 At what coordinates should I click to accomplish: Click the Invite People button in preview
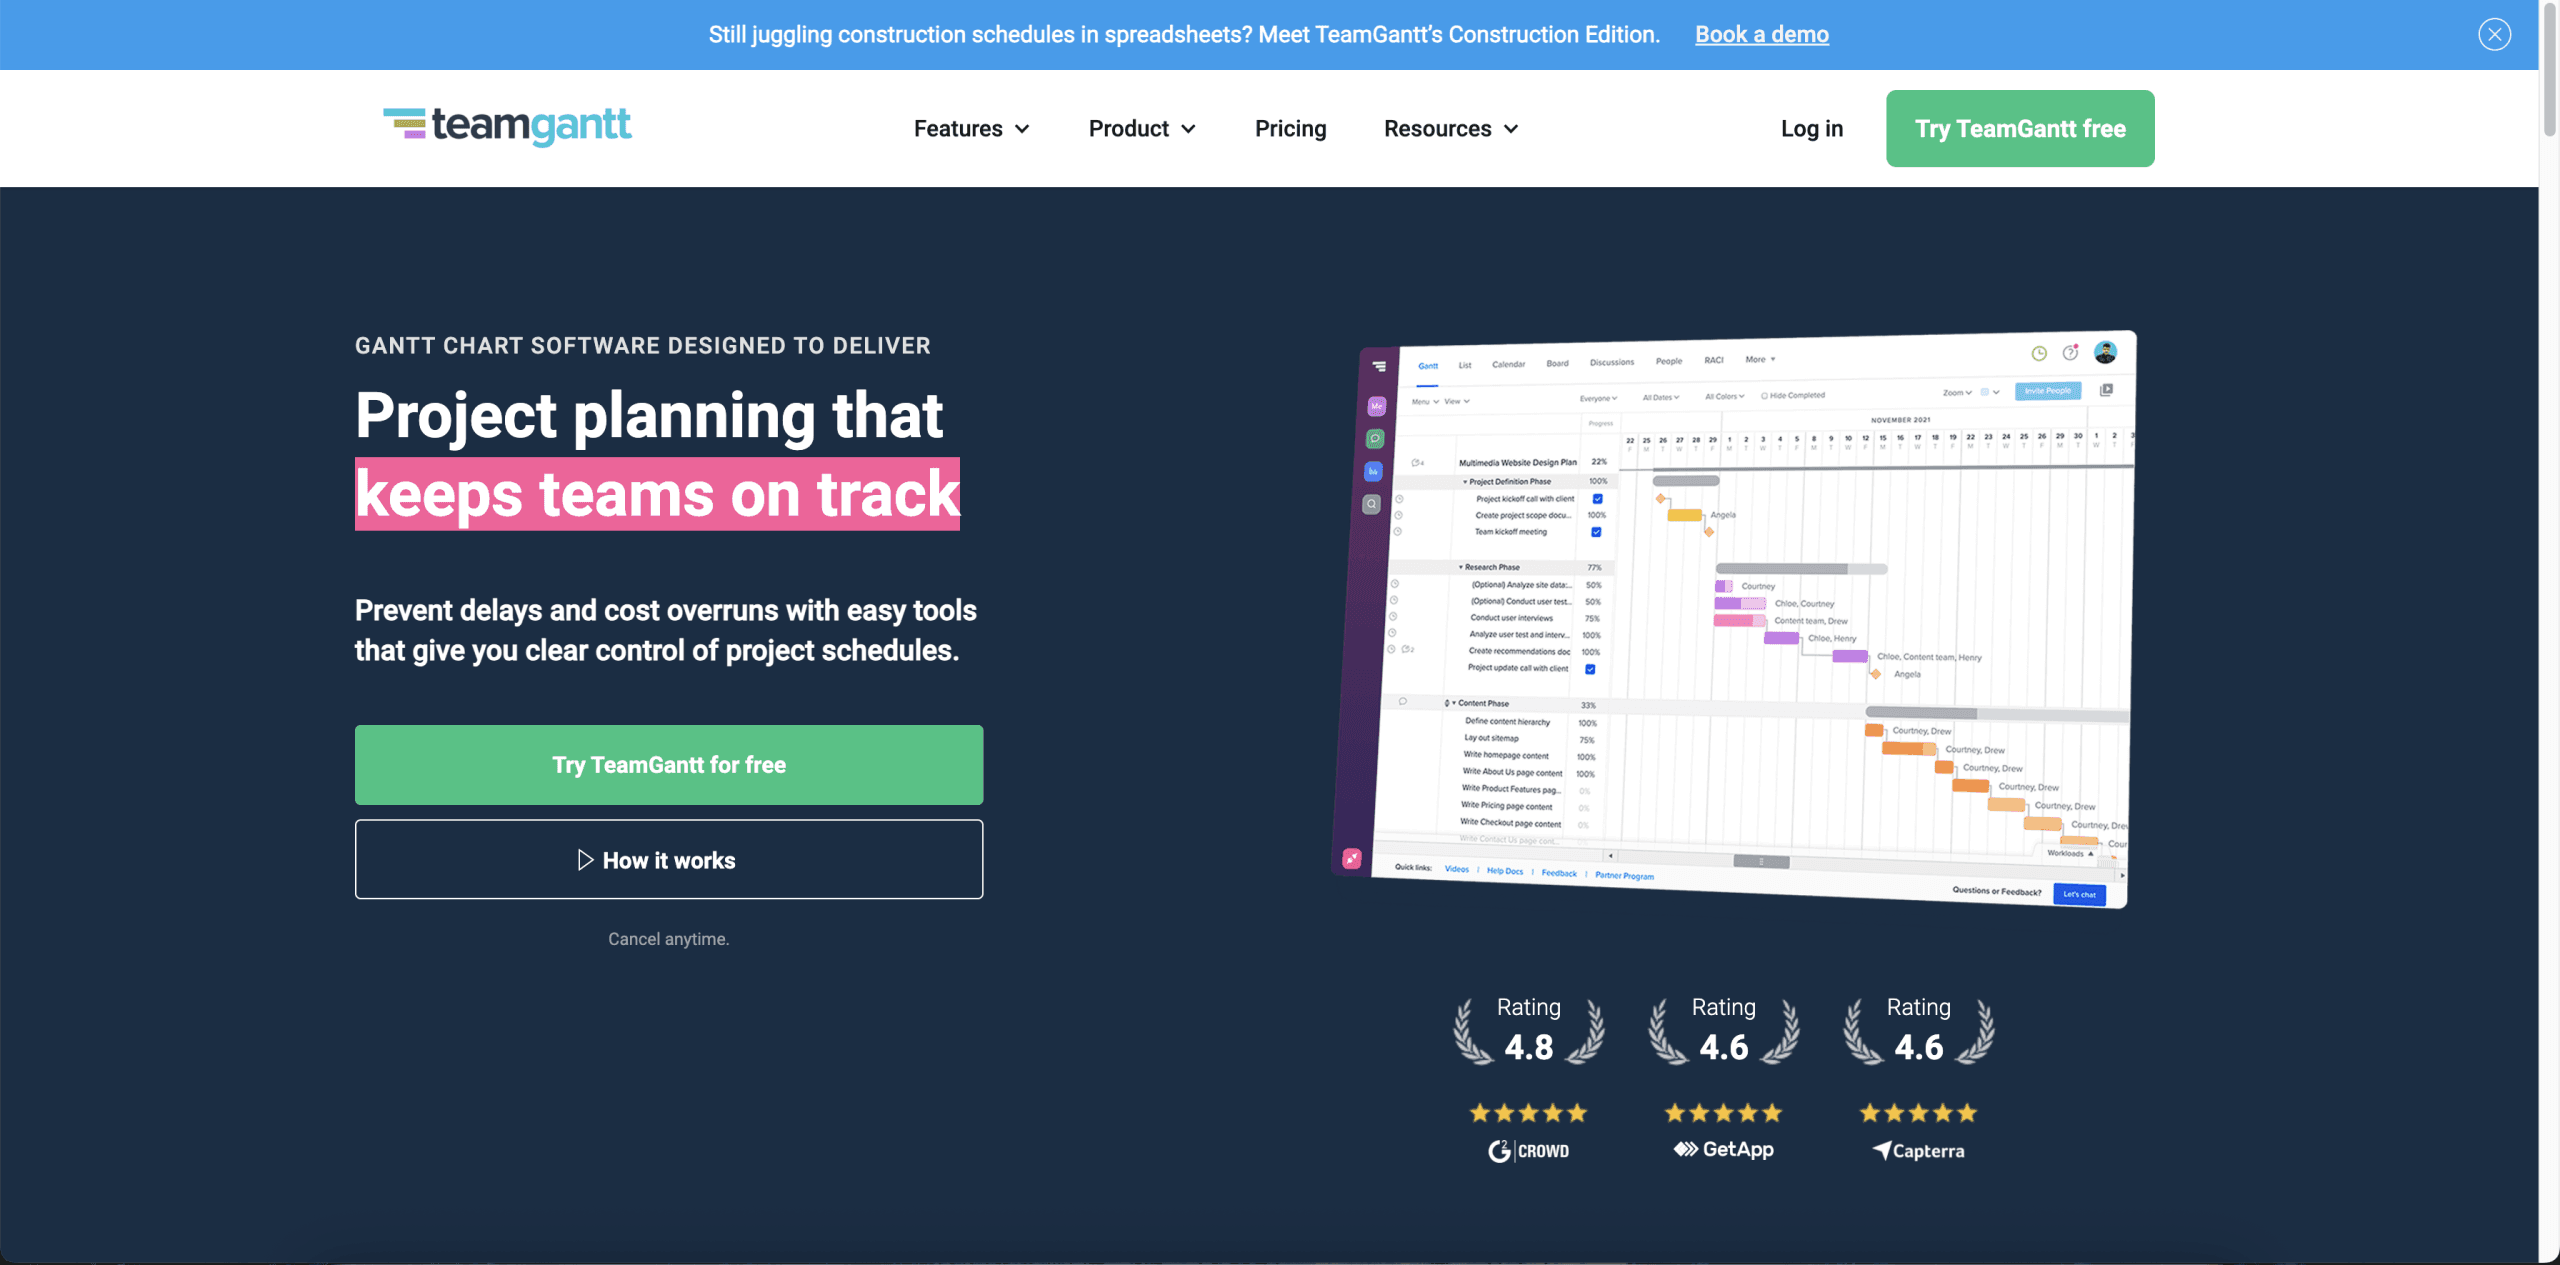(2047, 391)
